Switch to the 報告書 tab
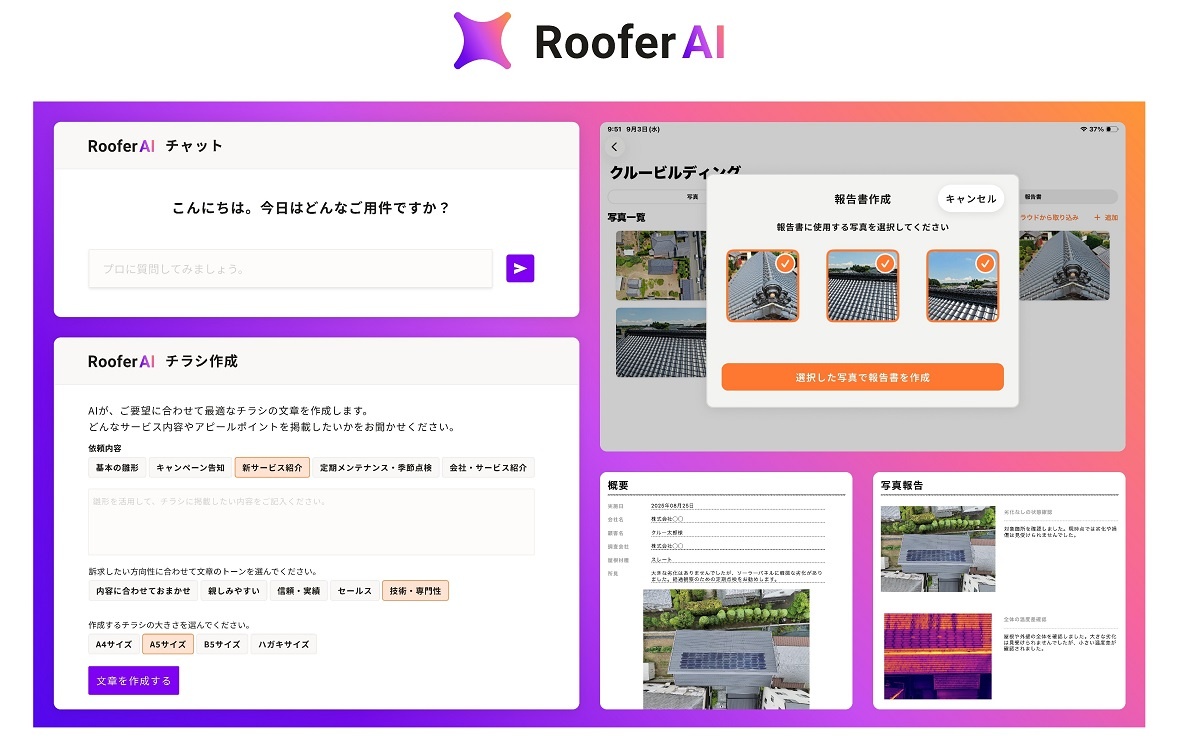Viewport: 1200px width, 750px height. [x=1033, y=197]
